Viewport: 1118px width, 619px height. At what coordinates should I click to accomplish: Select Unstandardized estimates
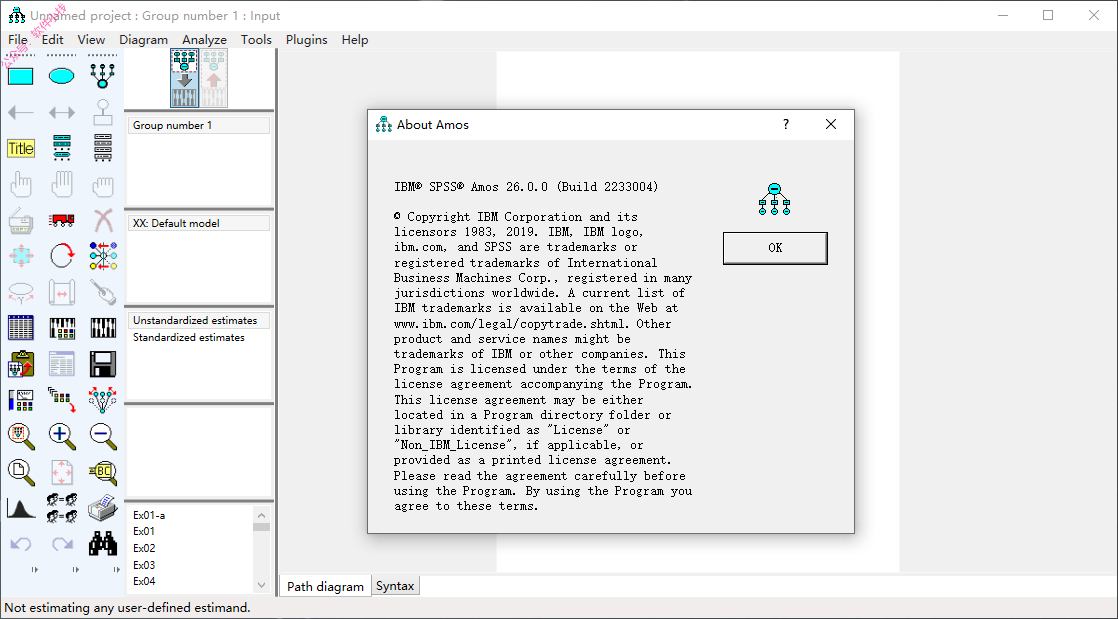coord(199,320)
